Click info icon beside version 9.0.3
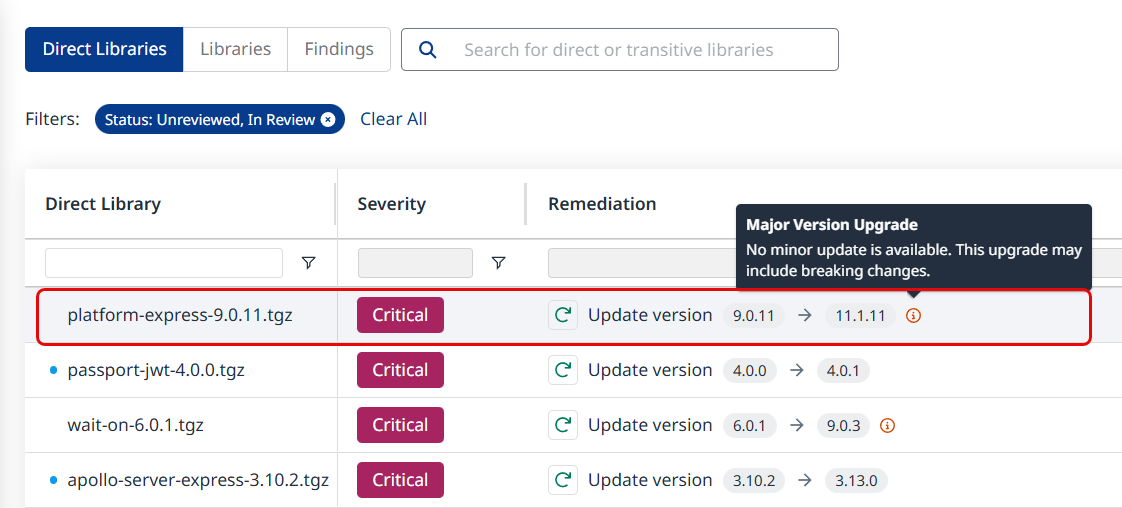This screenshot has height=508, width=1122. [887, 426]
